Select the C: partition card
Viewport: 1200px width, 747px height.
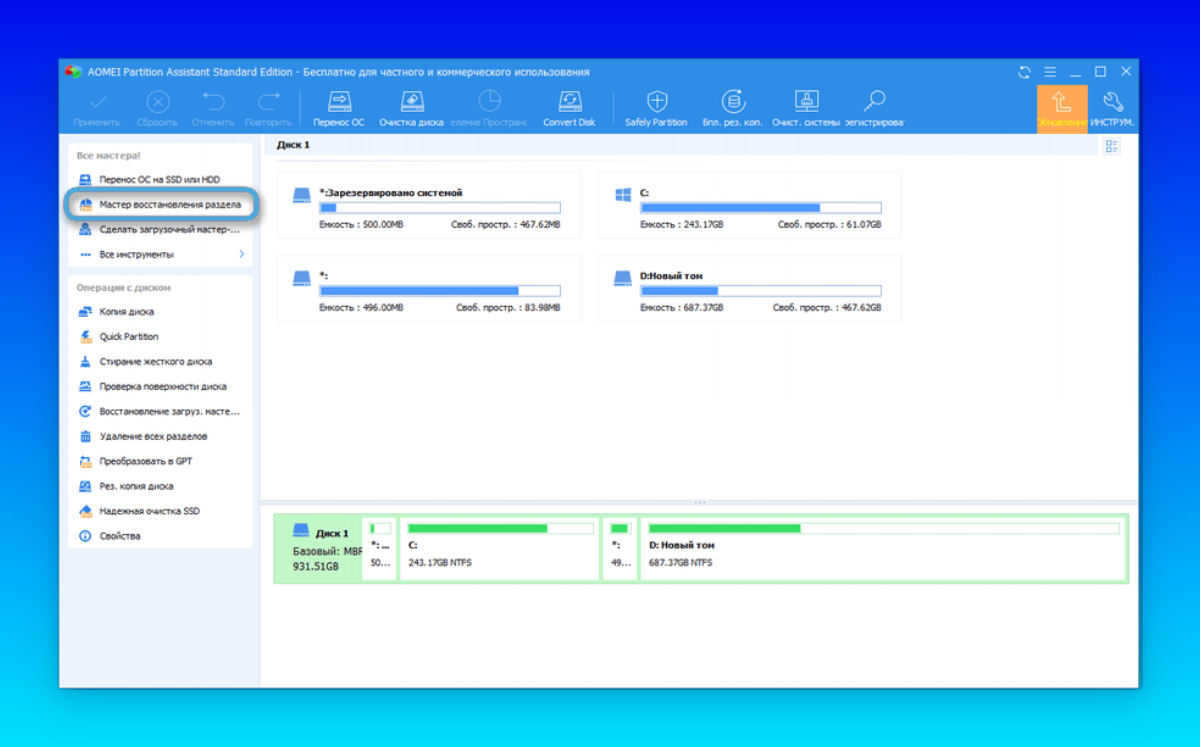749,205
